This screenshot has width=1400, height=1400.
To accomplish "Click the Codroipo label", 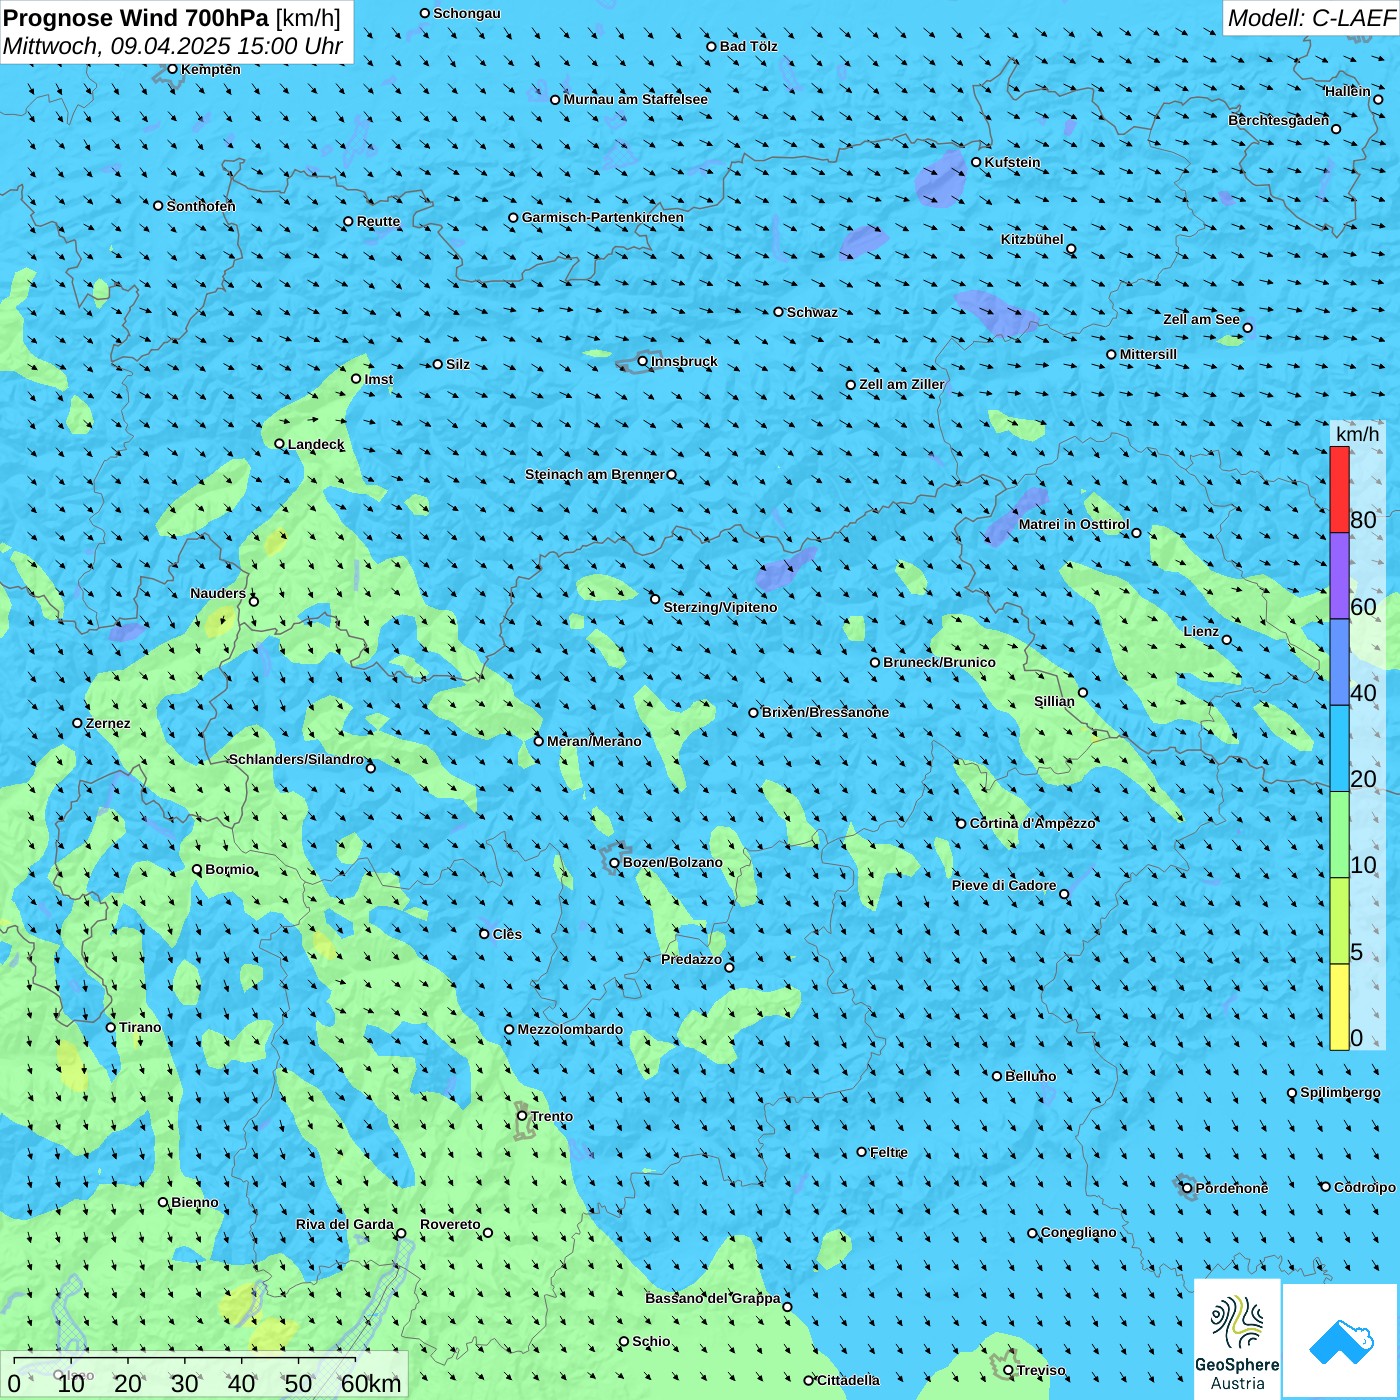I will pos(1365,1187).
